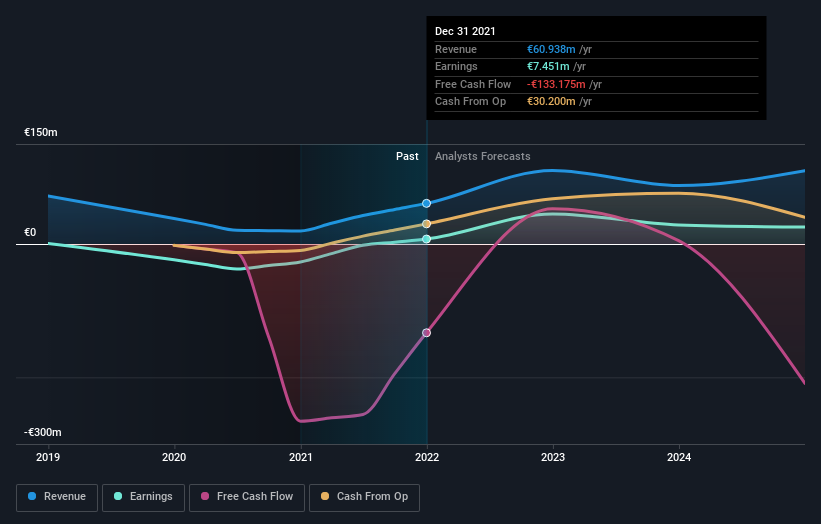
Task: Click the Cash From Op label in tooltip
Action: point(470,102)
